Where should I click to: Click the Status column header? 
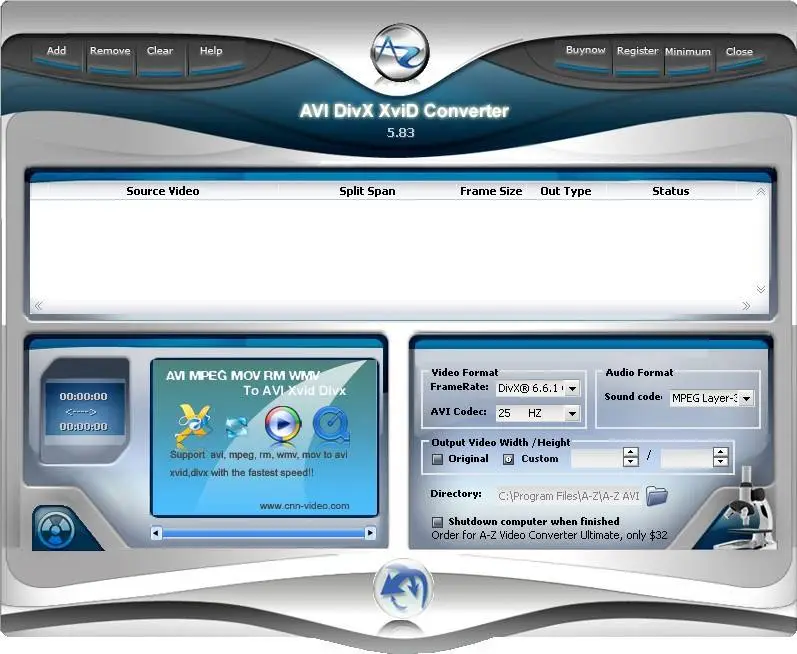coord(670,191)
